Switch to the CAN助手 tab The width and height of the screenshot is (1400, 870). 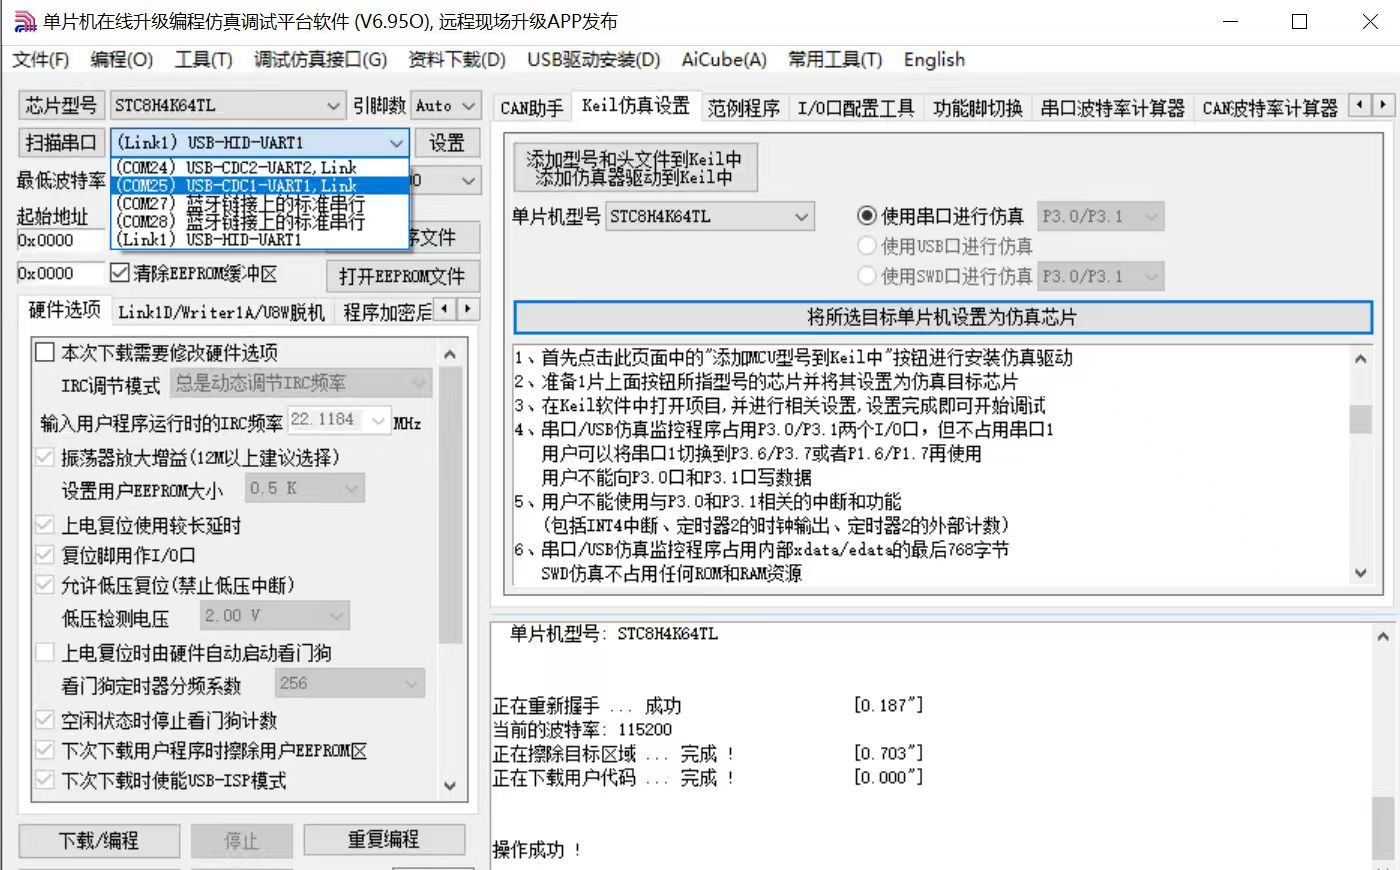pyautogui.click(x=531, y=108)
